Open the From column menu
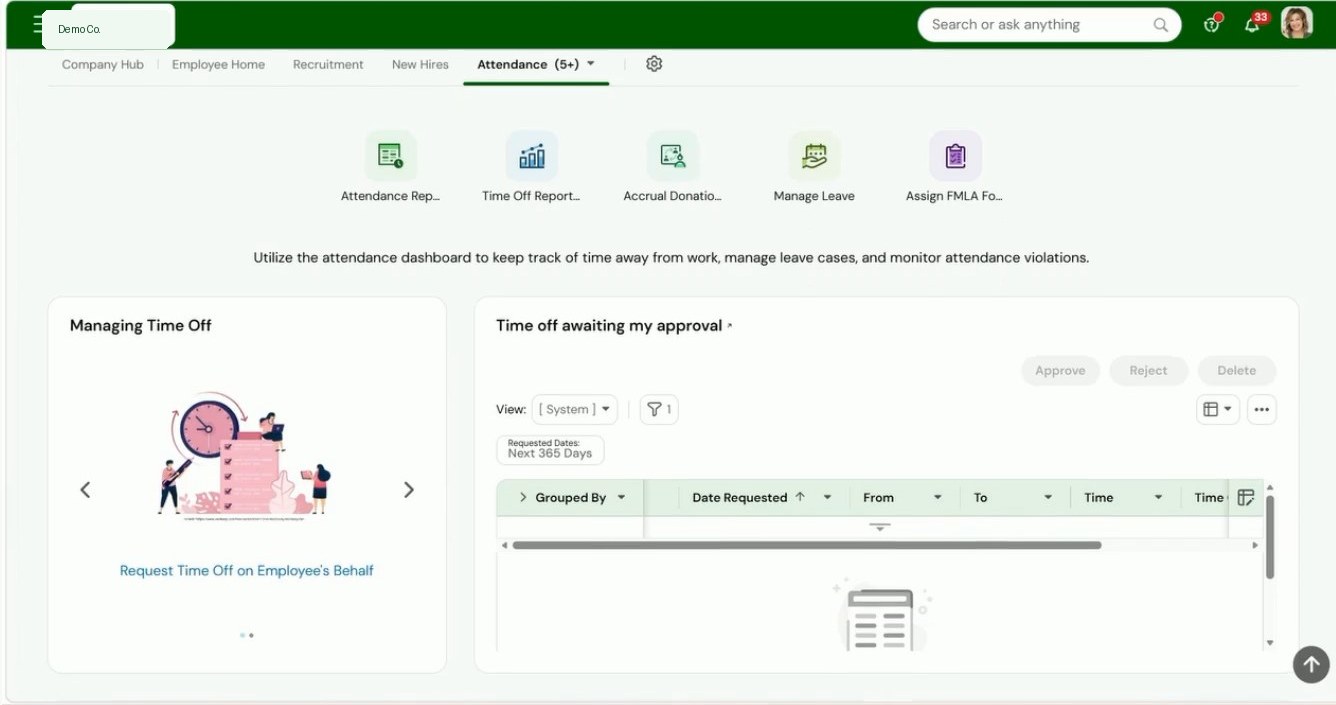Image resolution: width=1336 pixels, height=705 pixels. (x=937, y=497)
